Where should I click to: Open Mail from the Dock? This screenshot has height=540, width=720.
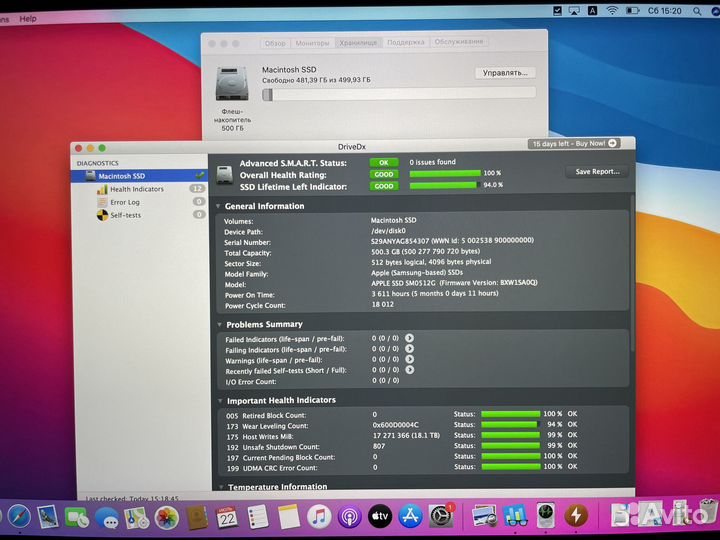(x=48, y=517)
